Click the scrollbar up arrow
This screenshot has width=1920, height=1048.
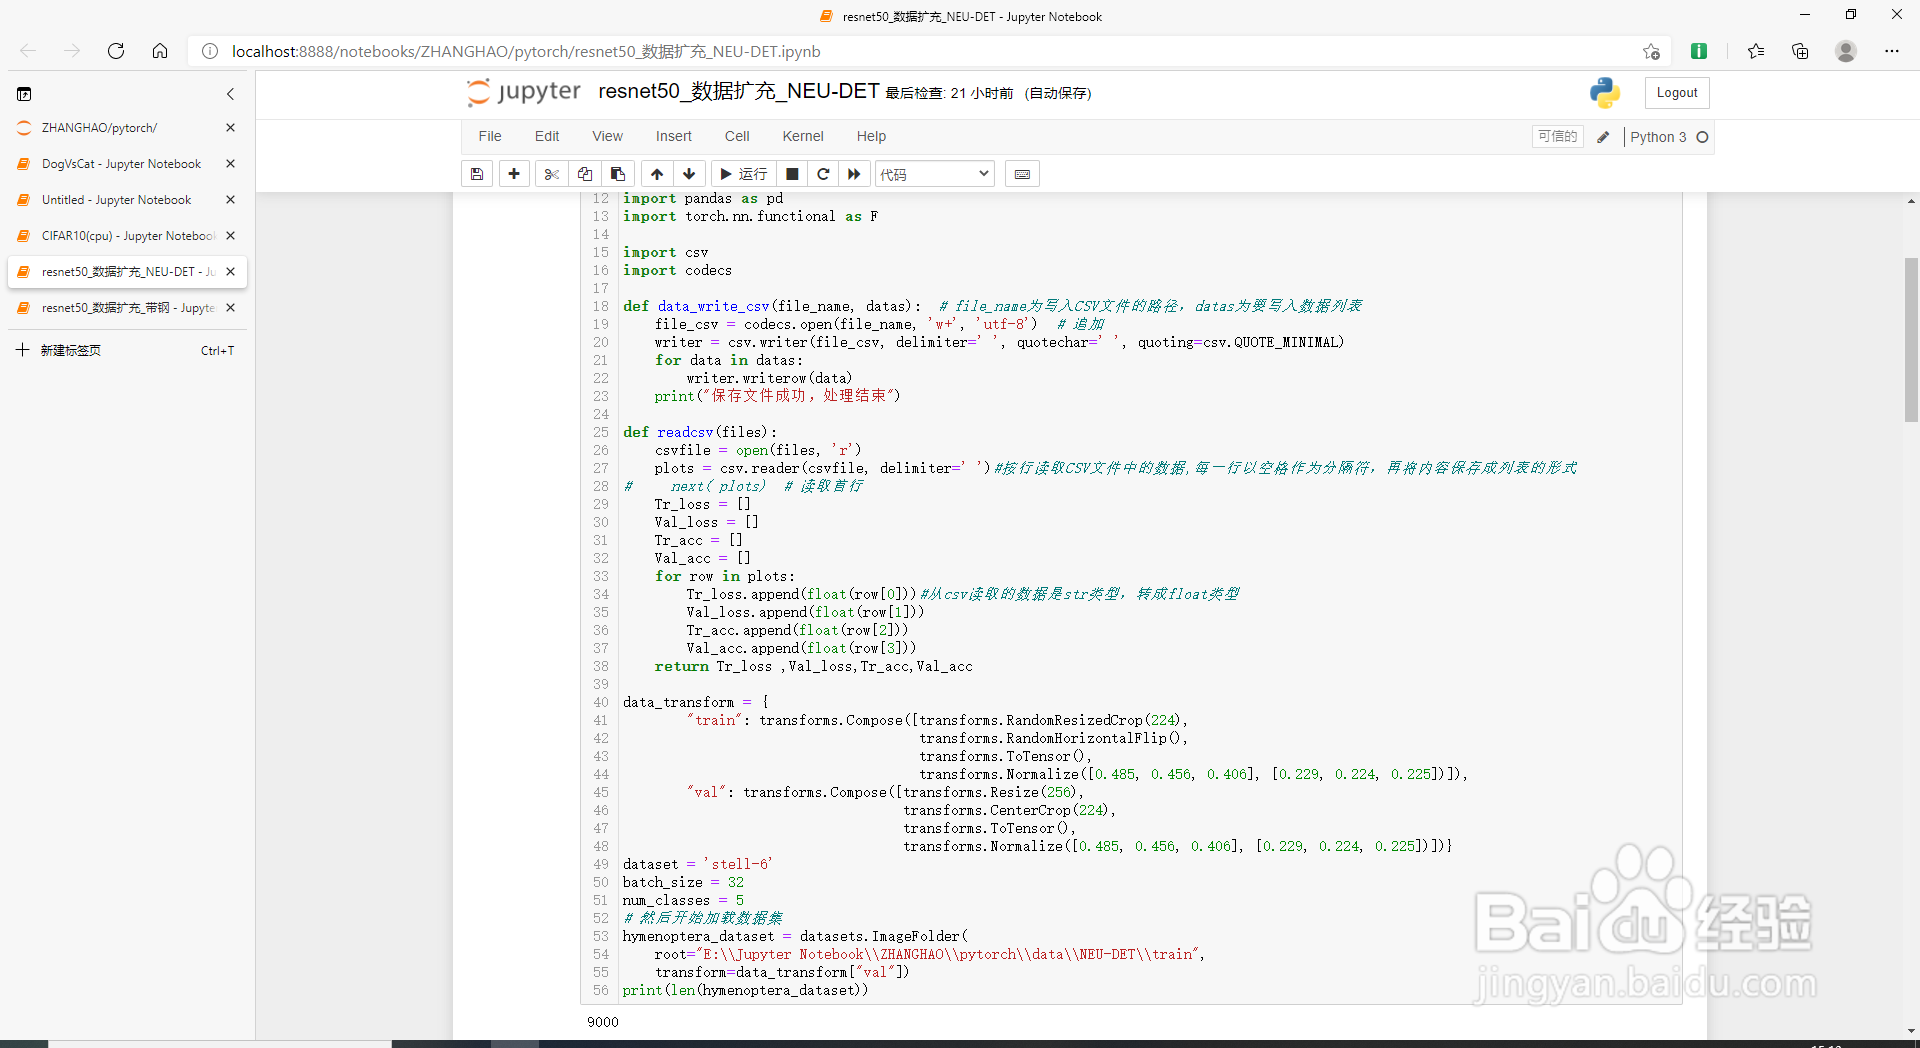click(x=1911, y=201)
